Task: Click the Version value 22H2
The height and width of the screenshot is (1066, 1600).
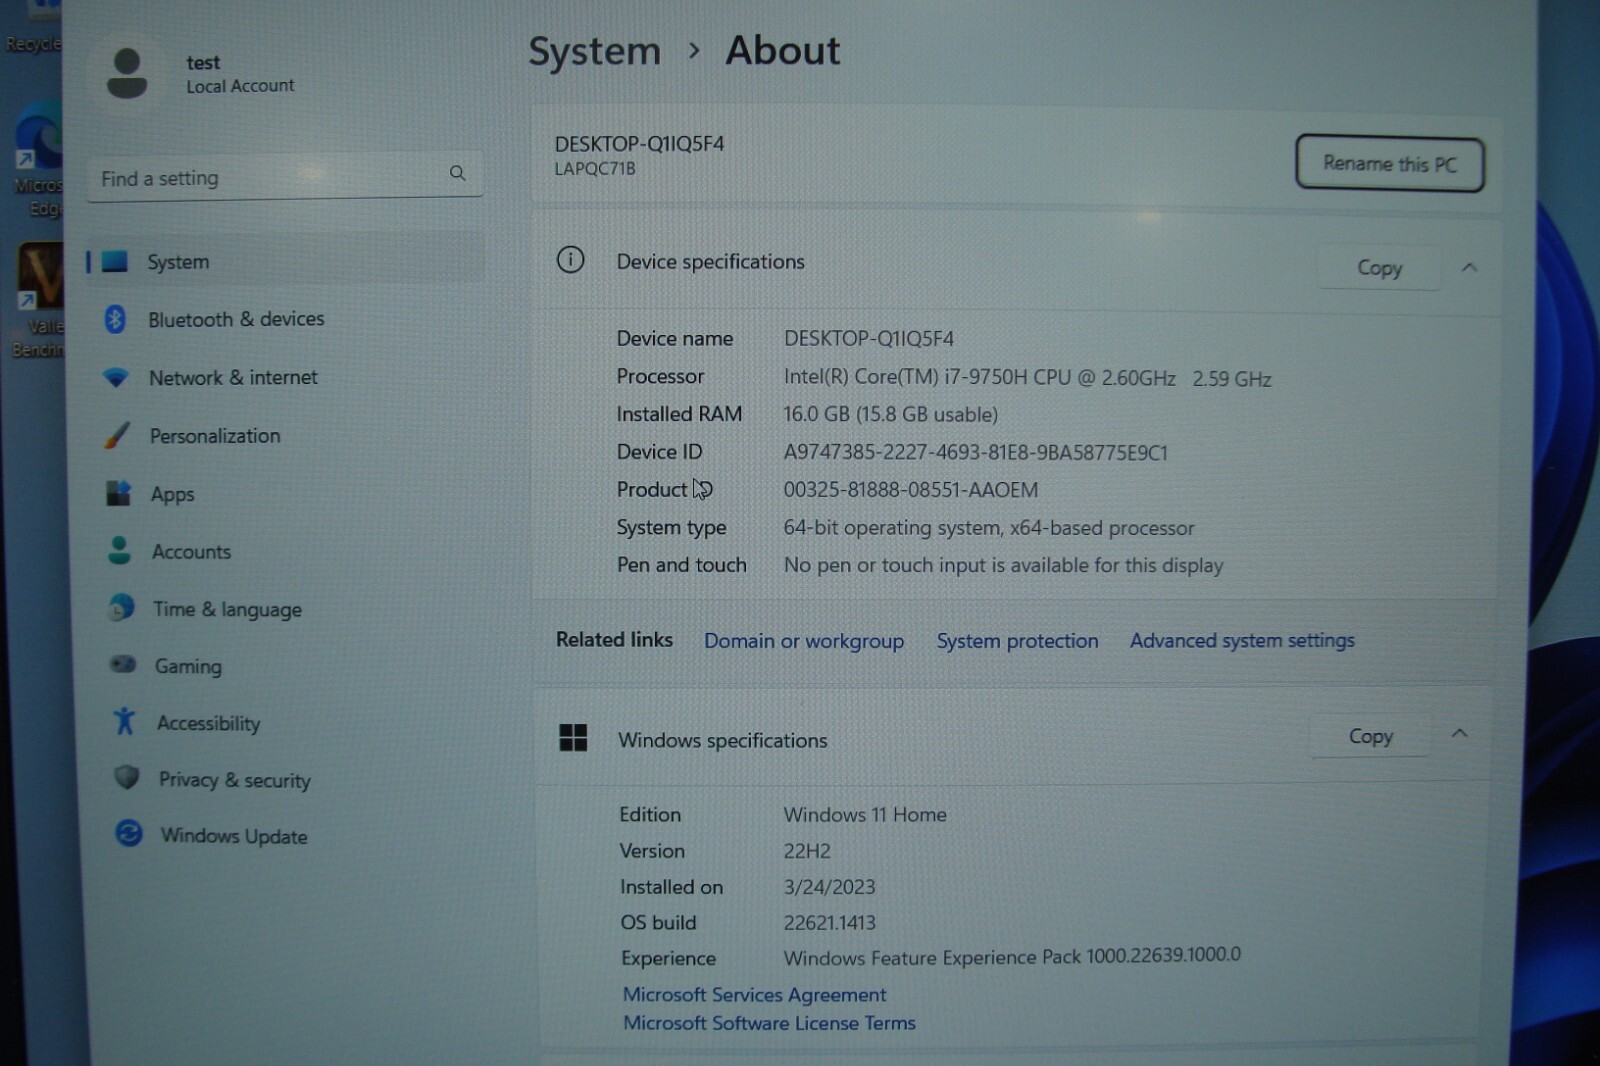Action: 806,851
